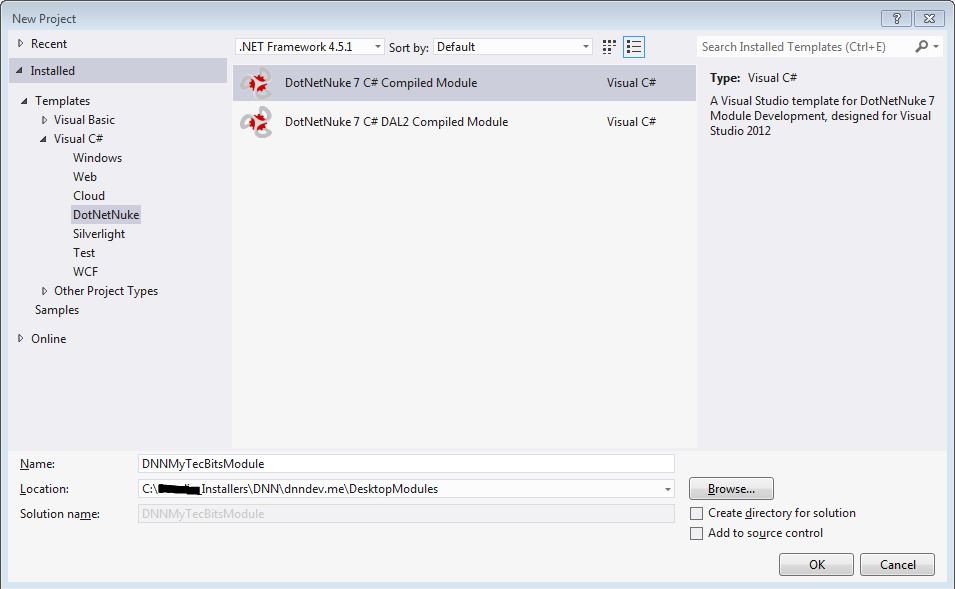Select the DotNetNuke template category
This screenshot has width=955, height=589.
[105, 214]
